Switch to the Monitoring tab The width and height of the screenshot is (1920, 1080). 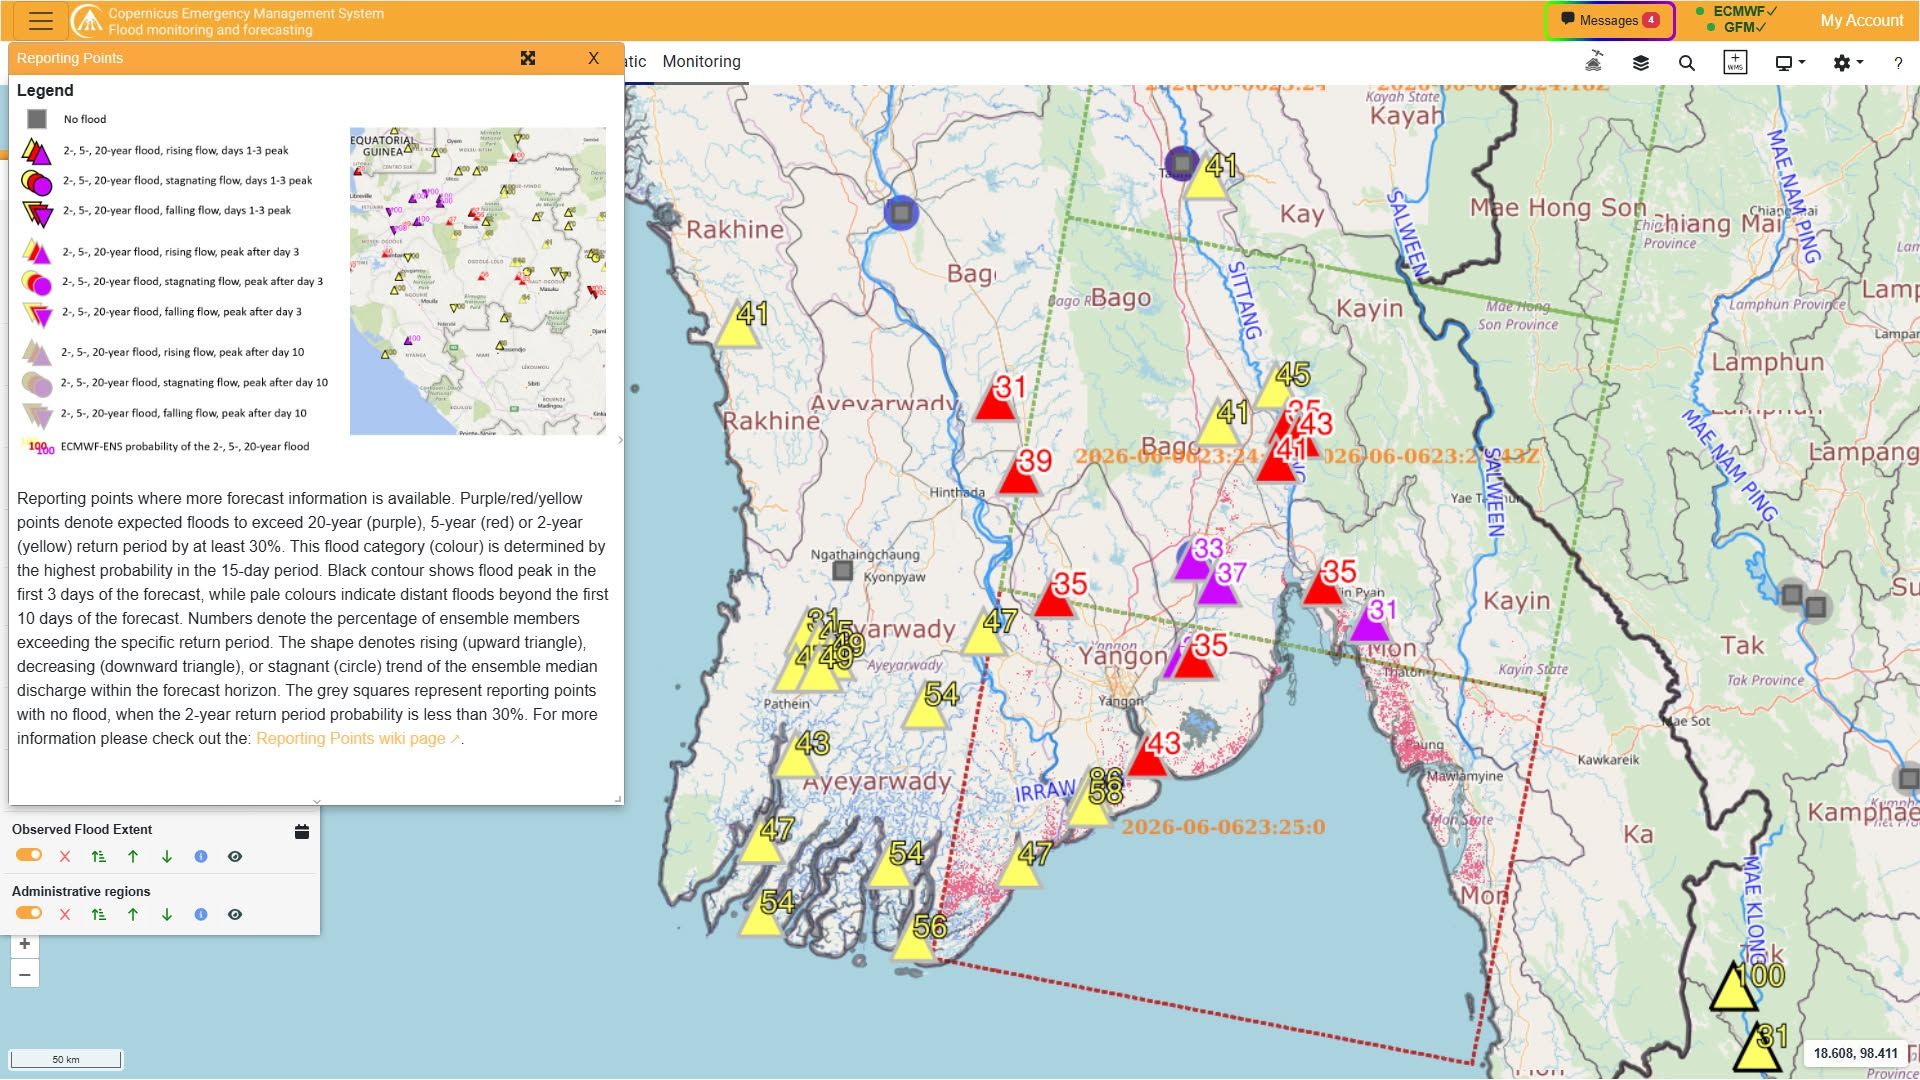pyautogui.click(x=701, y=61)
